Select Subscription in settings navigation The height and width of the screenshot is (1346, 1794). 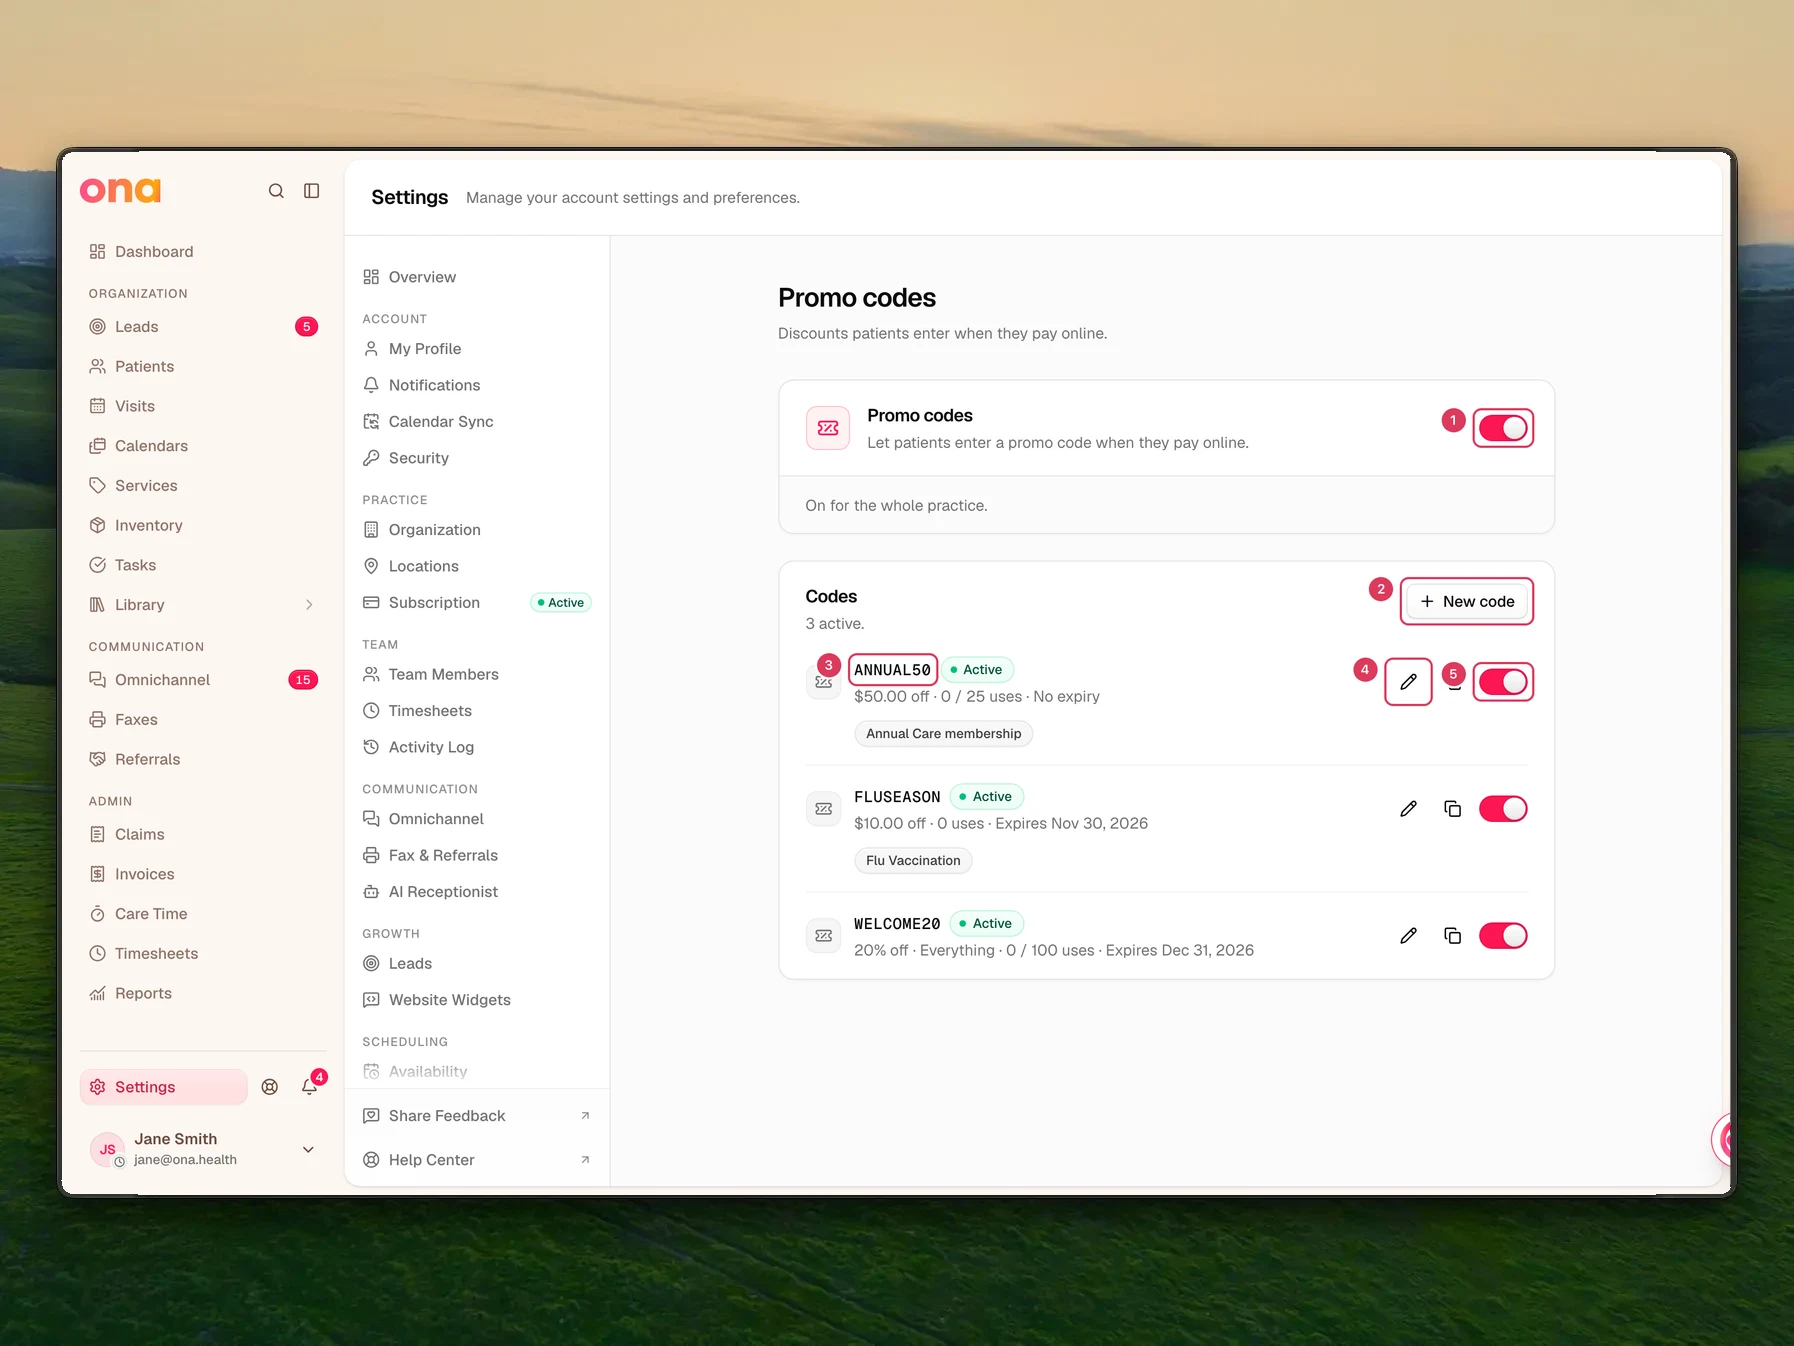click(477, 603)
